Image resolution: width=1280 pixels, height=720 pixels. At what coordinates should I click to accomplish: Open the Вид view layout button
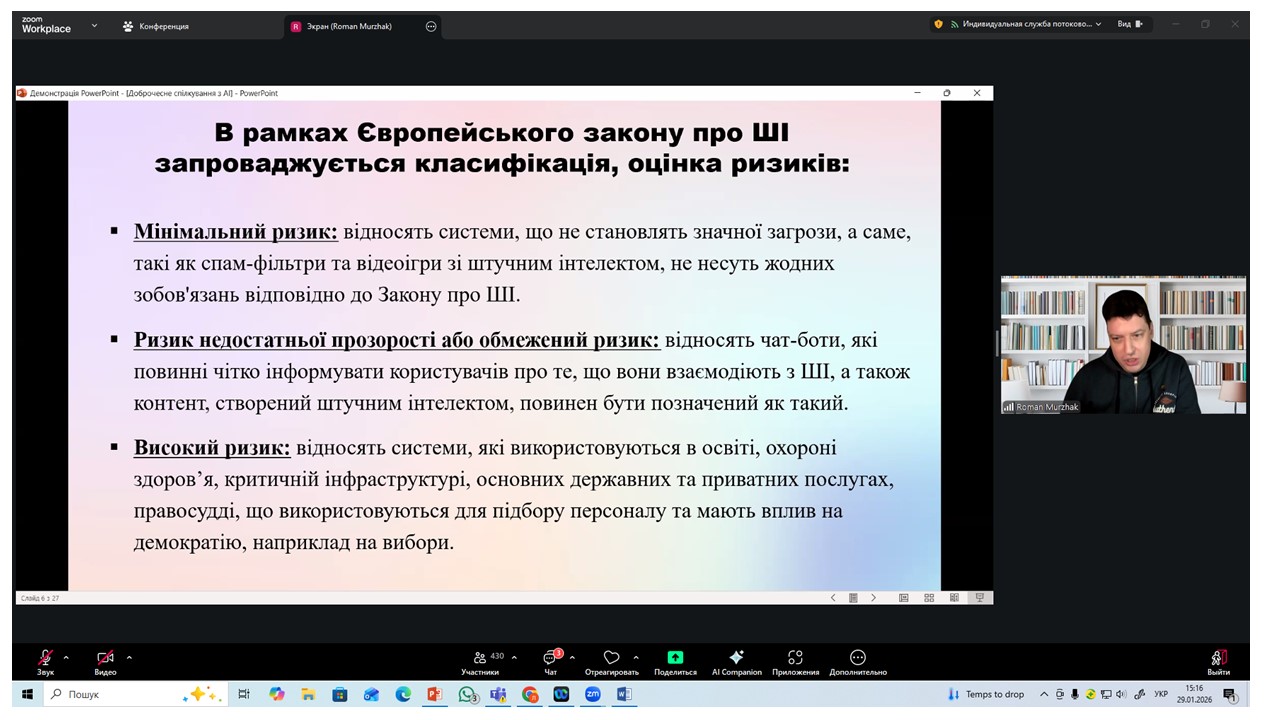[x=1129, y=24]
